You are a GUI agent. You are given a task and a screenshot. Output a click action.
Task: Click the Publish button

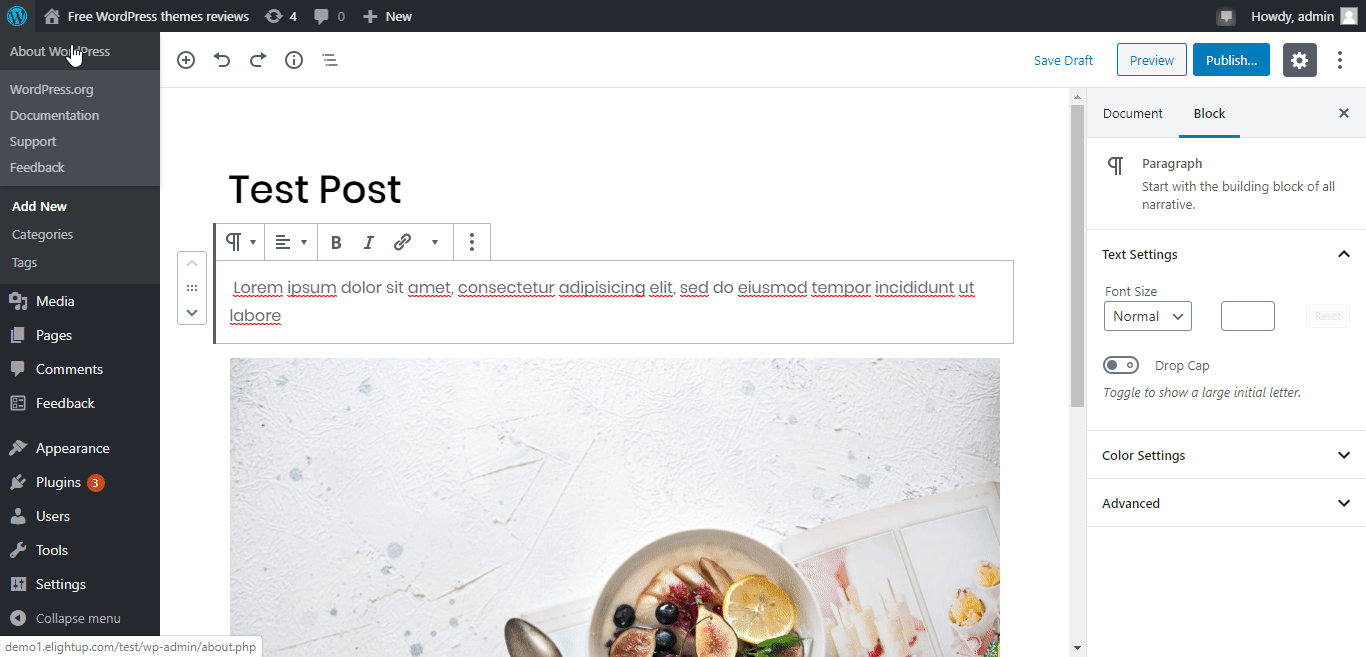1231,60
